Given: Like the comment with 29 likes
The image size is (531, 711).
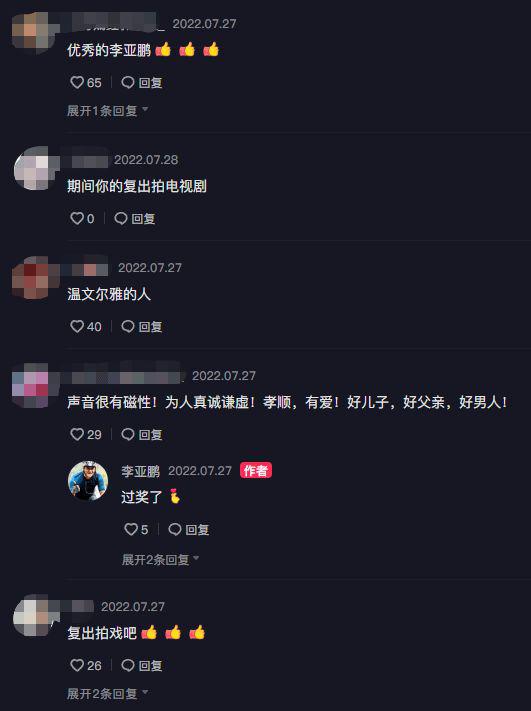Looking at the screenshot, I should pyautogui.click(x=77, y=434).
